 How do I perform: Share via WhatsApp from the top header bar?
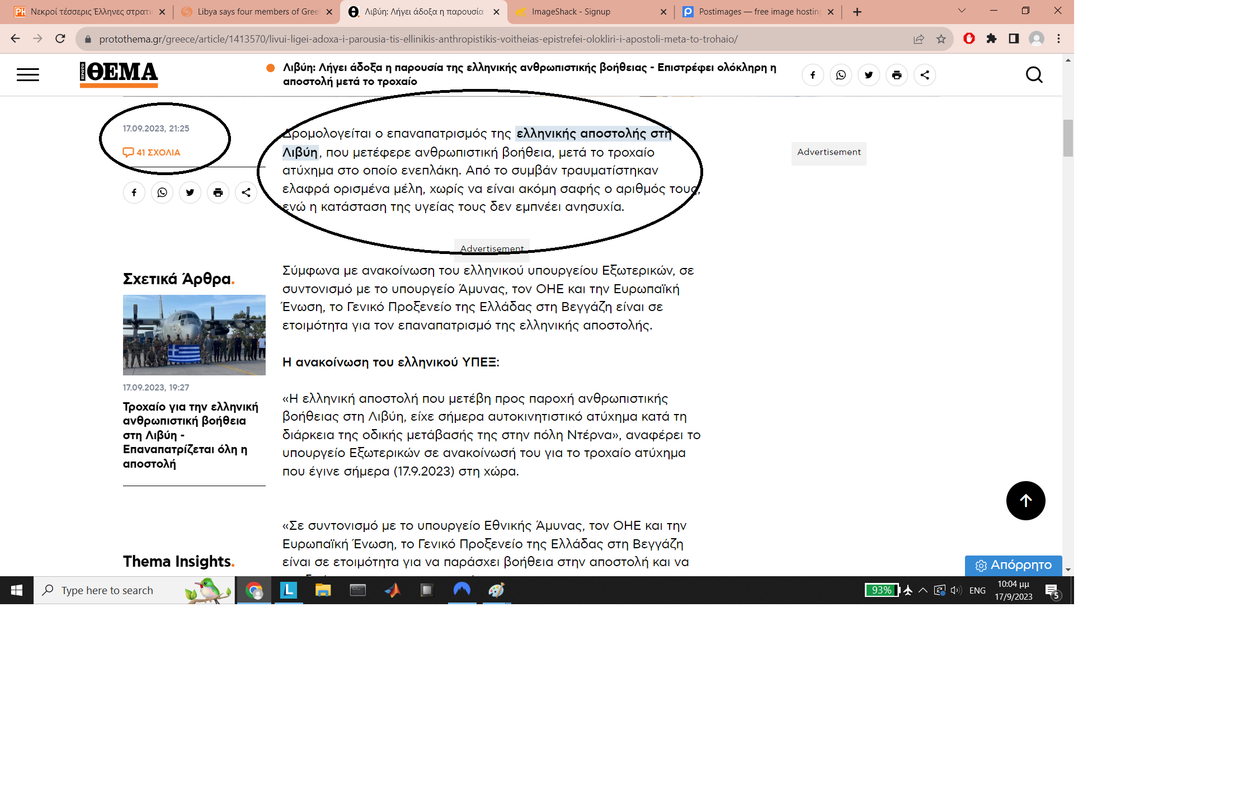coord(841,75)
